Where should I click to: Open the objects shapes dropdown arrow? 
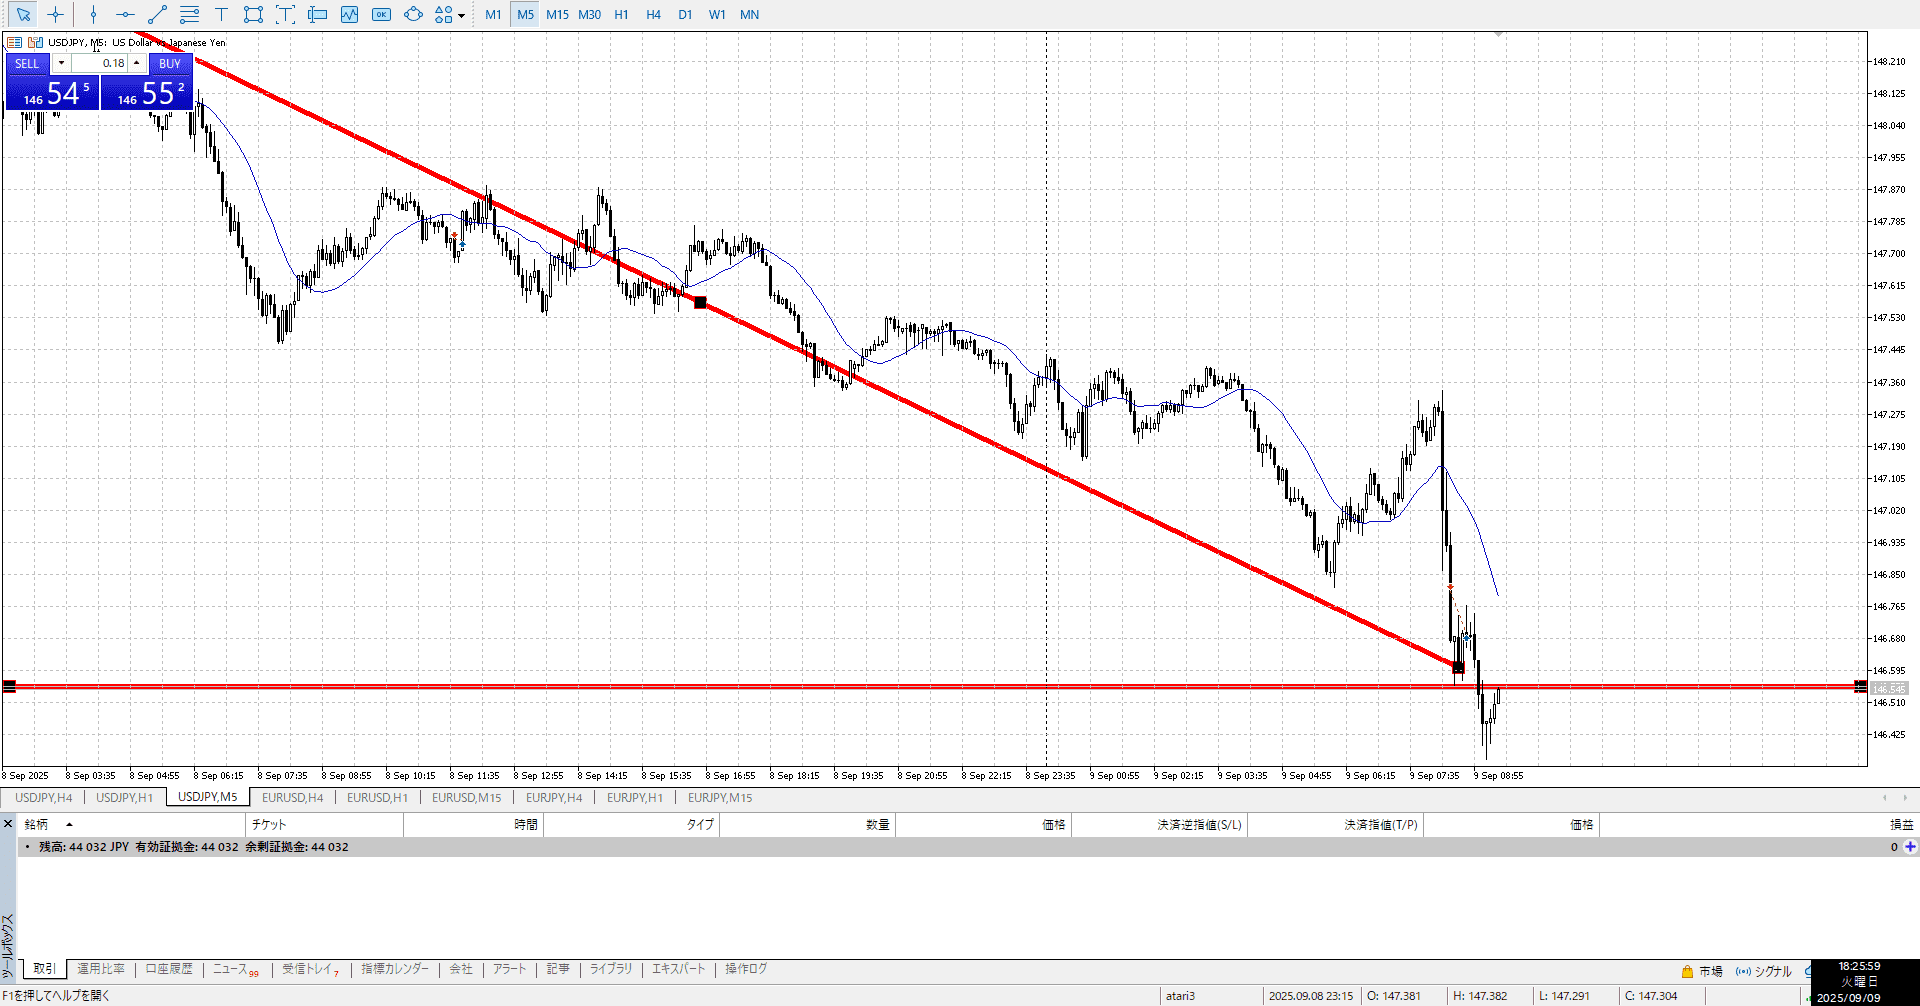(461, 16)
